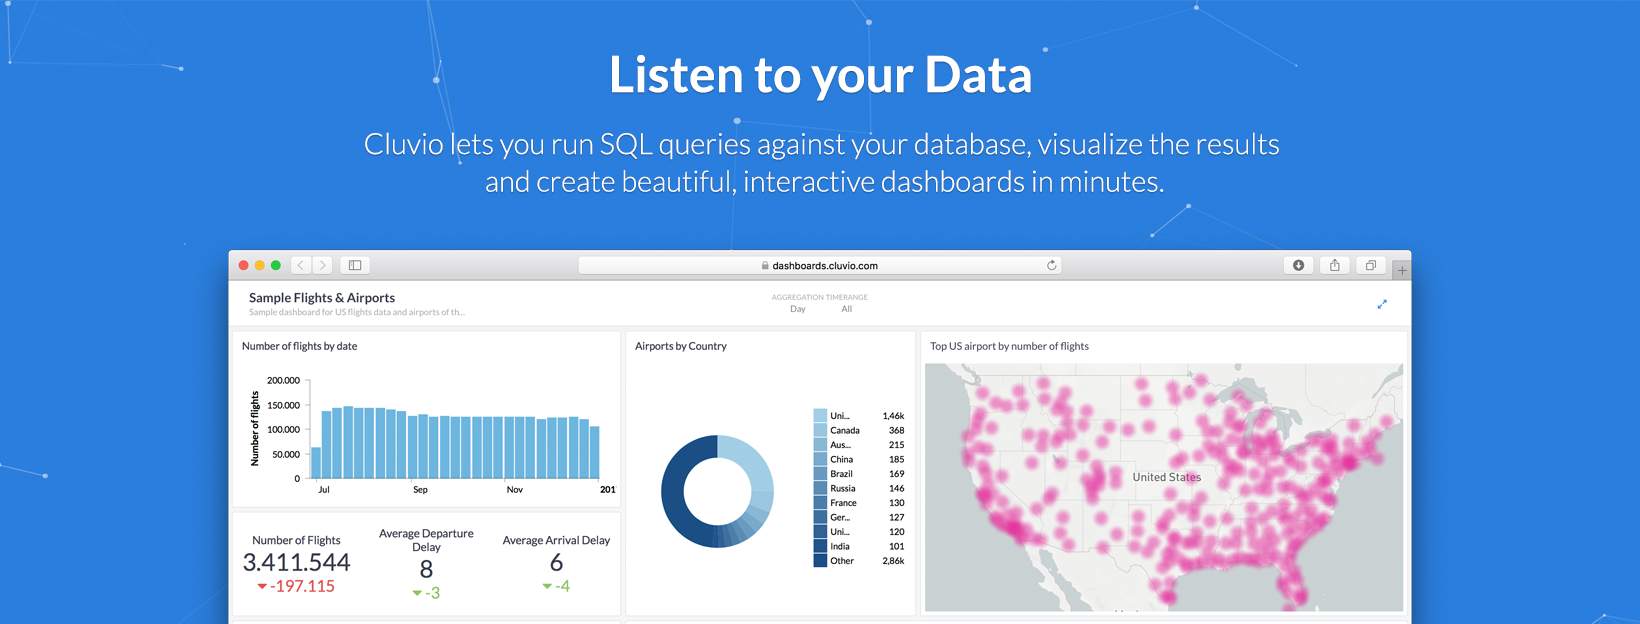1640x624 pixels.
Task: Reload the page via address bar icon
Action: [x=1051, y=265]
